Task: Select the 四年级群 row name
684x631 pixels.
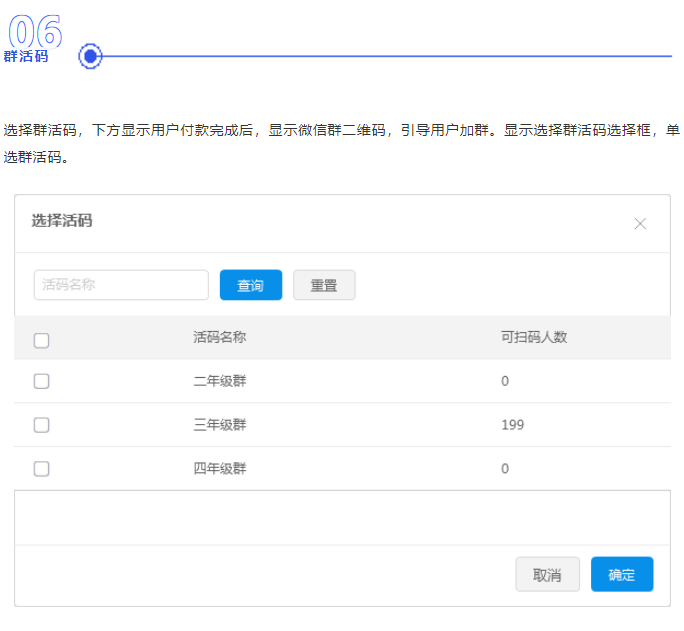Action: coord(220,469)
